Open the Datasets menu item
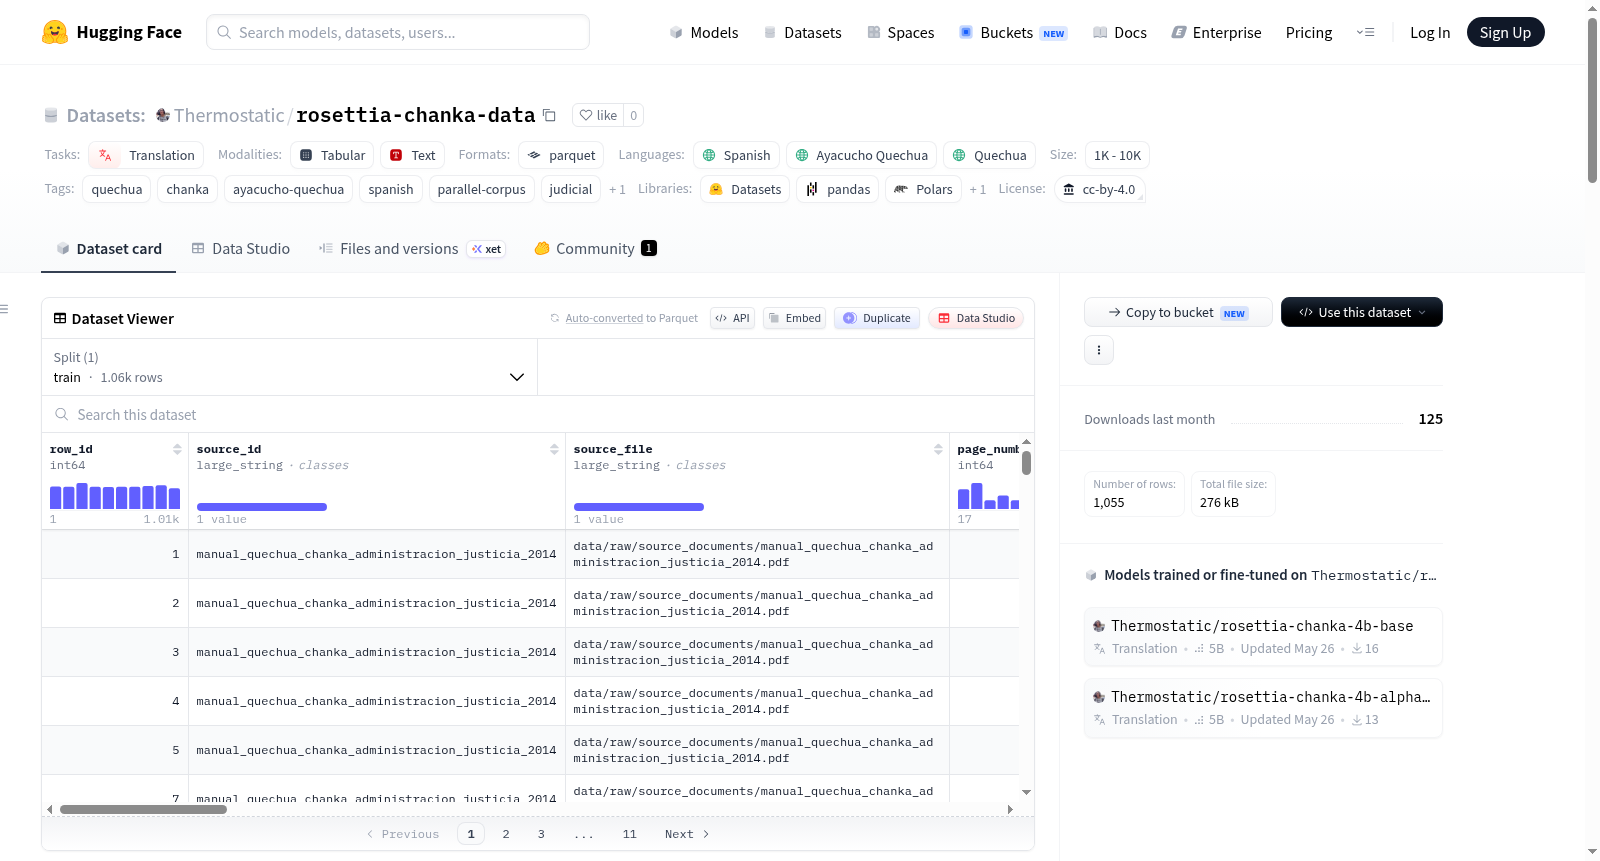The height and width of the screenshot is (861, 1600). click(x=803, y=33)
